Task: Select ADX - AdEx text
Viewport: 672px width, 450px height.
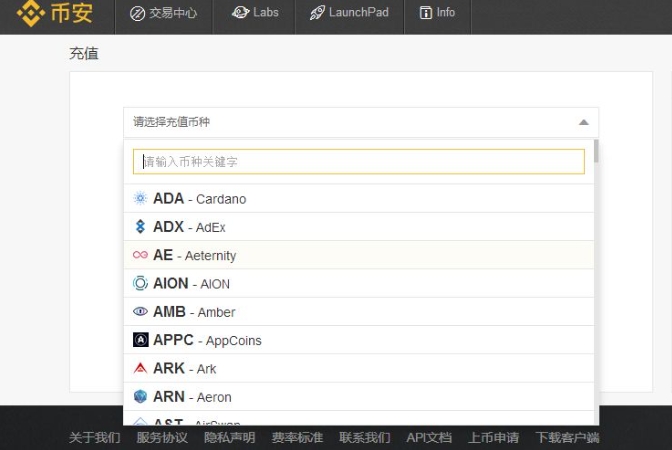Action: point(189,227)
